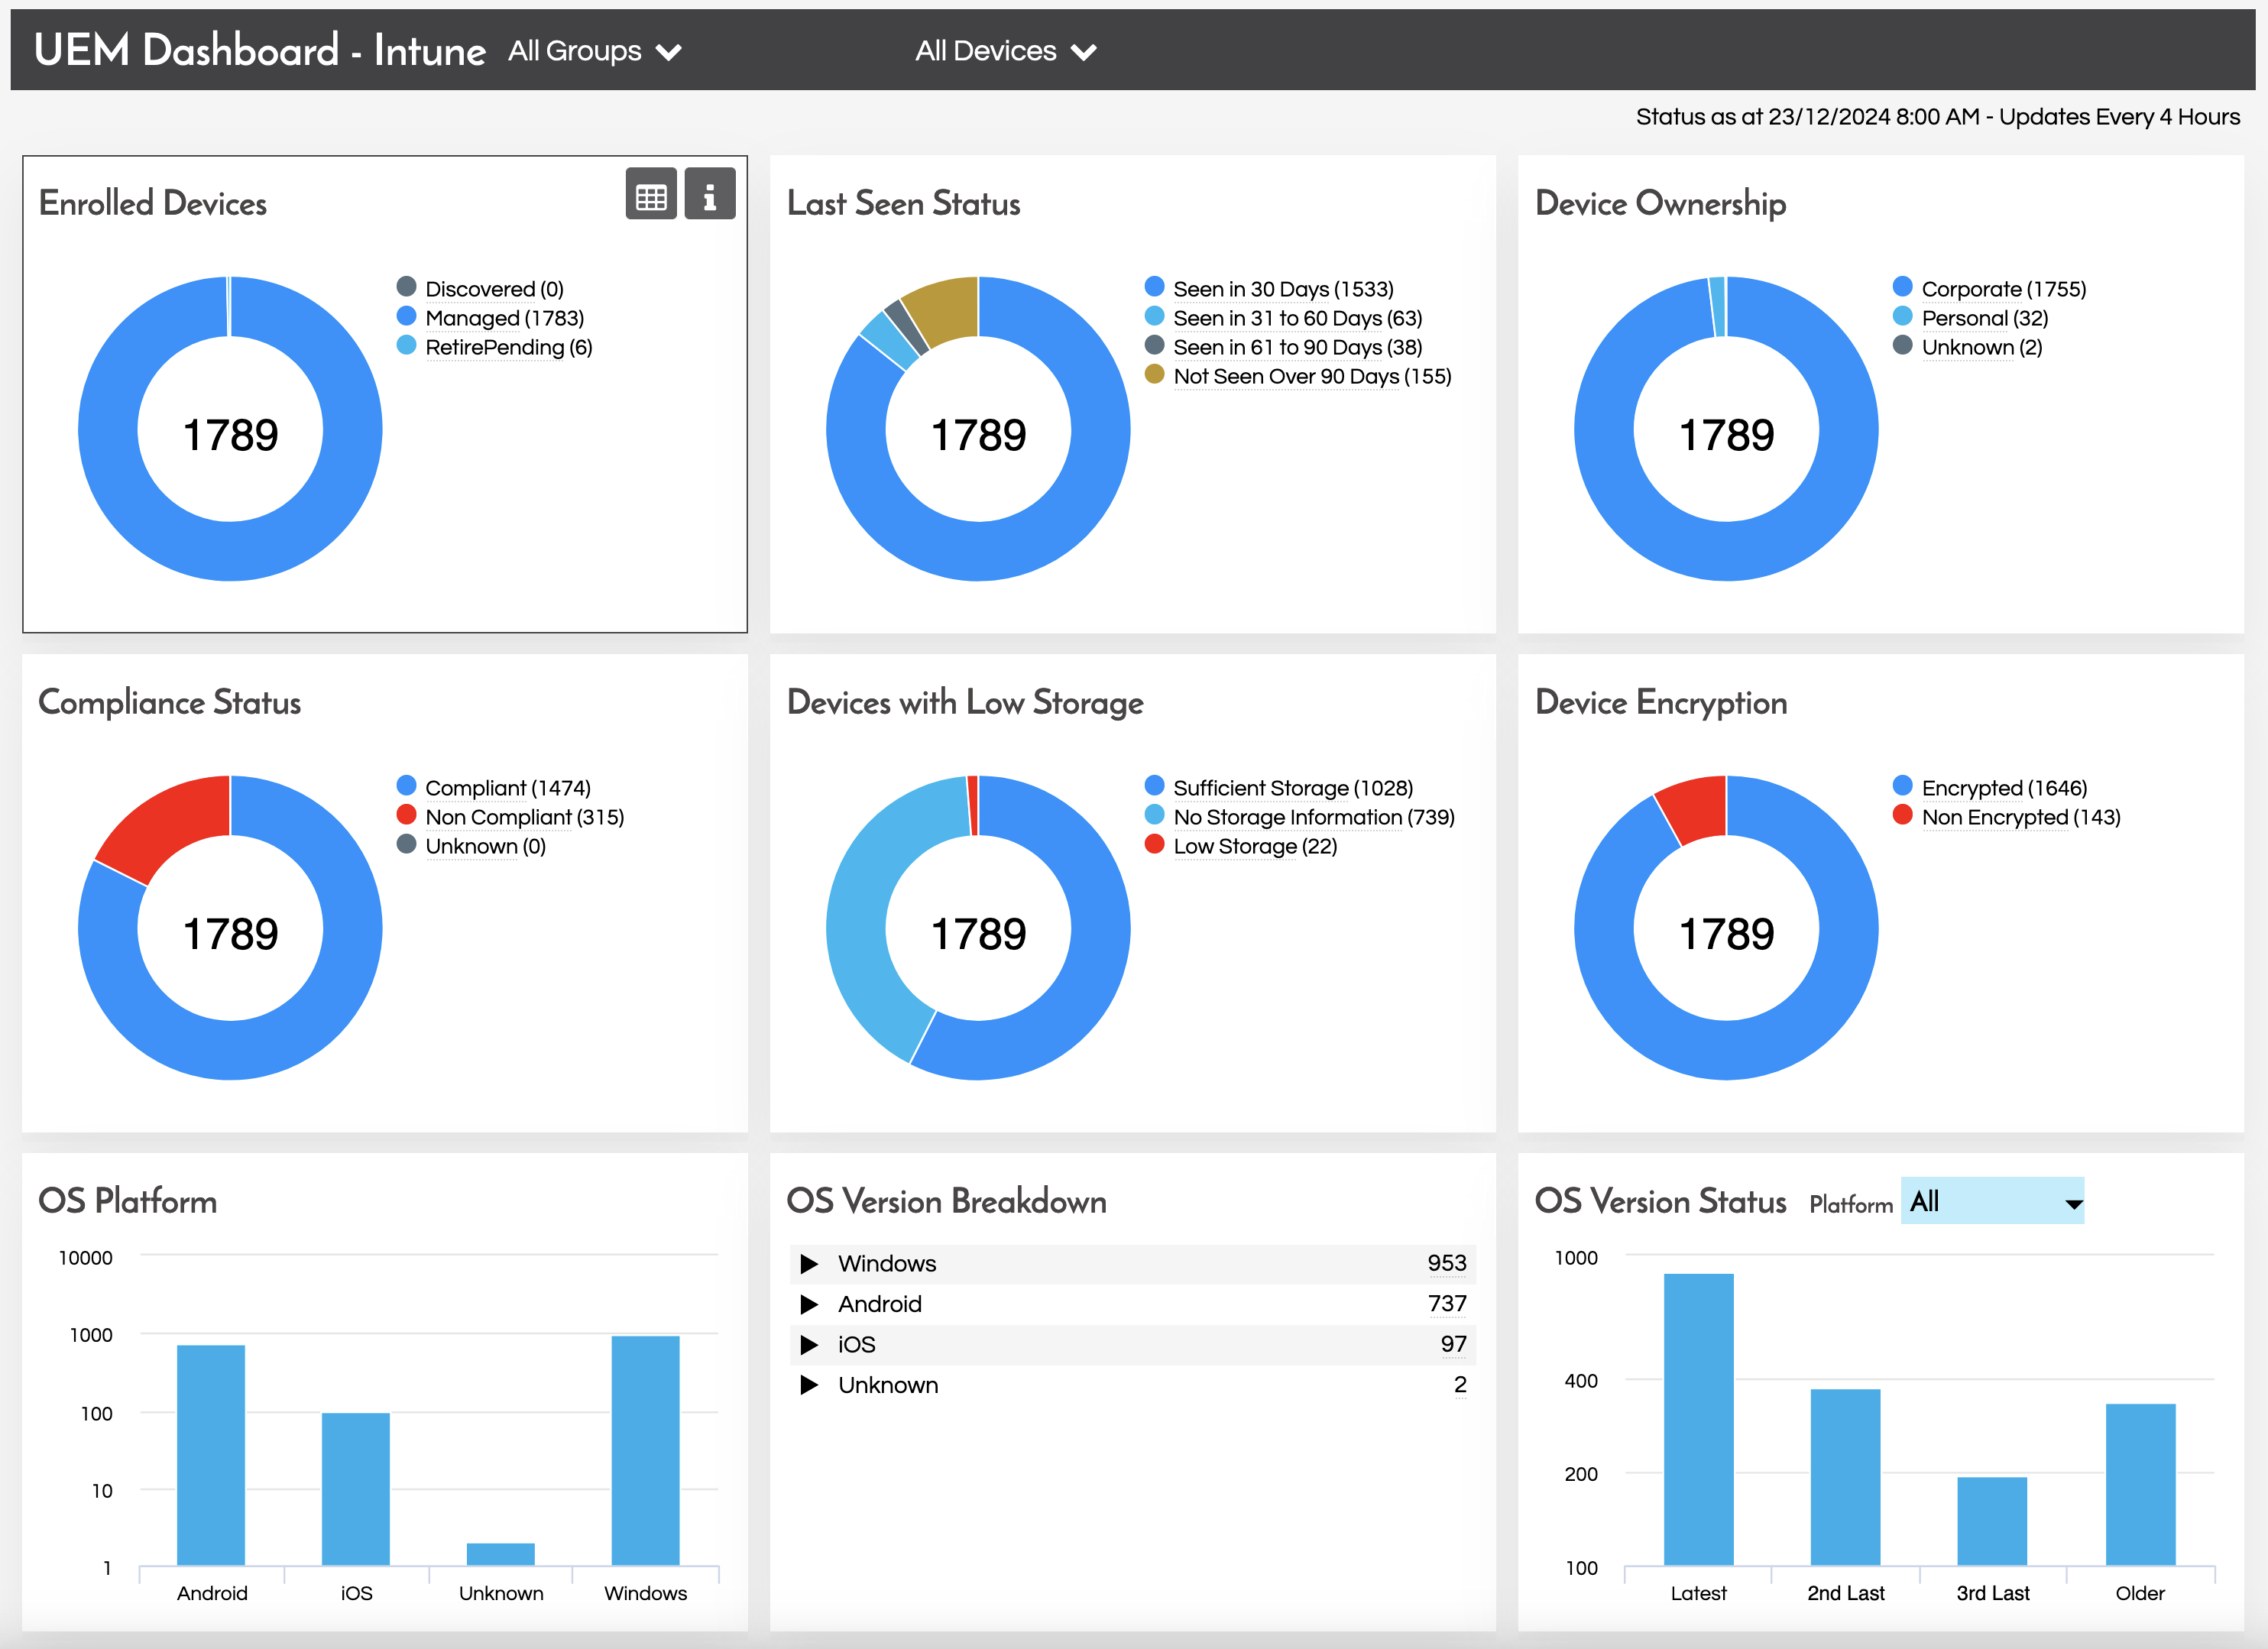Viewport: 2268px width, 1649px height.
Task: Click the Windows count 953
Action: click(x=1447, y=1264)
